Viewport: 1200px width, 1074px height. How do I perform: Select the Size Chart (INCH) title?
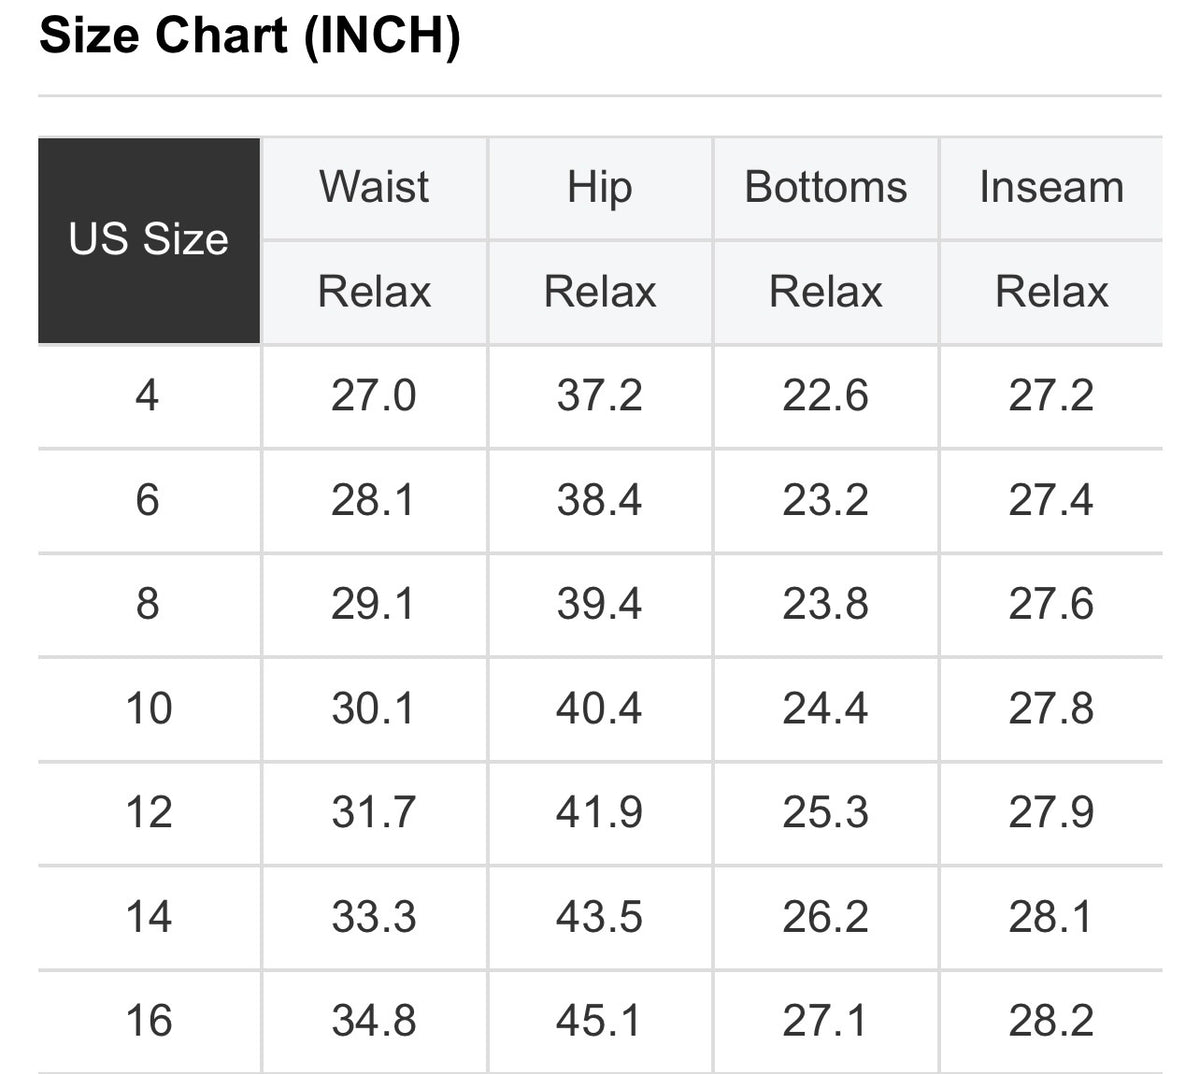249,35
